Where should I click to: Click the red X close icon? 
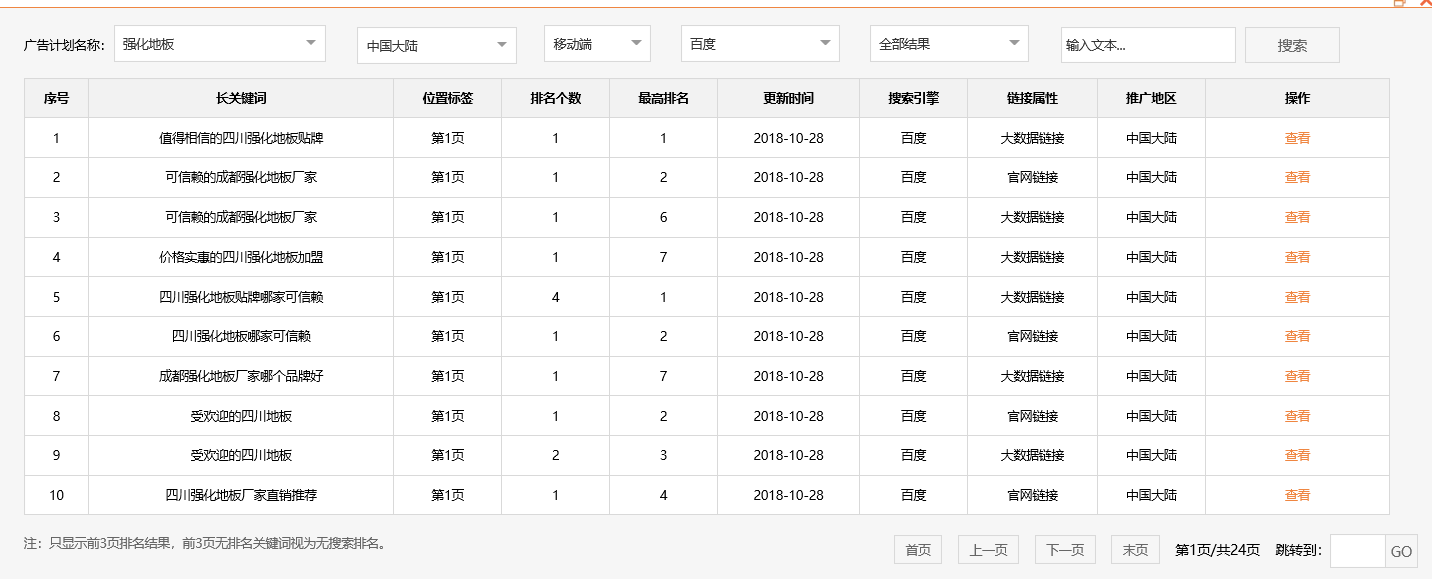[x=1426, y=3]
